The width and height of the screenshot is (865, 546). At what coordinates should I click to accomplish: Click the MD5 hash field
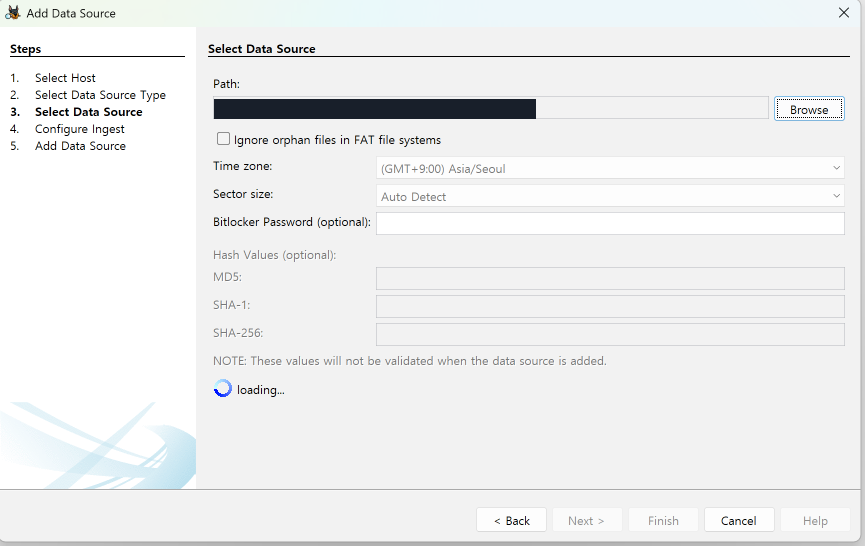point(610,279)
